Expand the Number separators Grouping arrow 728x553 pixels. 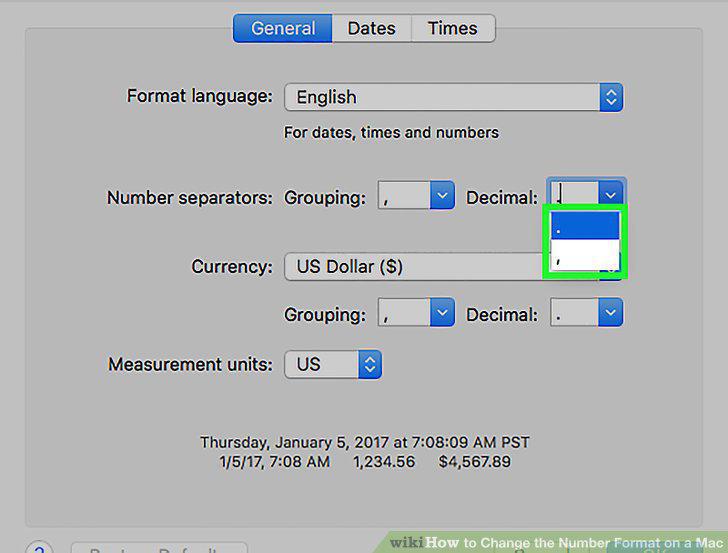click(x=442, y=195)
